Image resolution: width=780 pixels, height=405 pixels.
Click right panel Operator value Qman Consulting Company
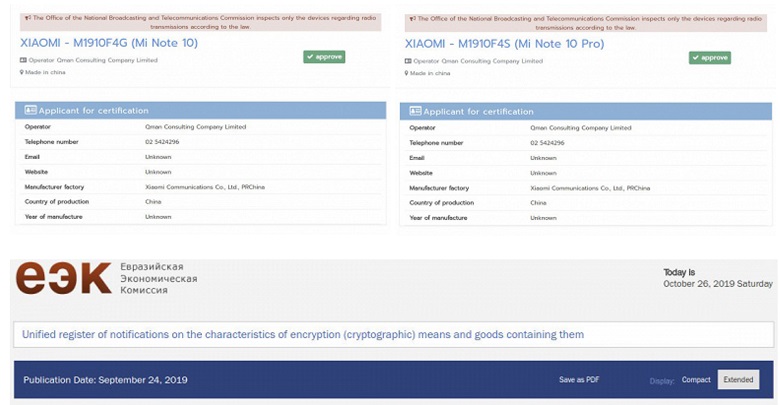(x=581, y=128)
